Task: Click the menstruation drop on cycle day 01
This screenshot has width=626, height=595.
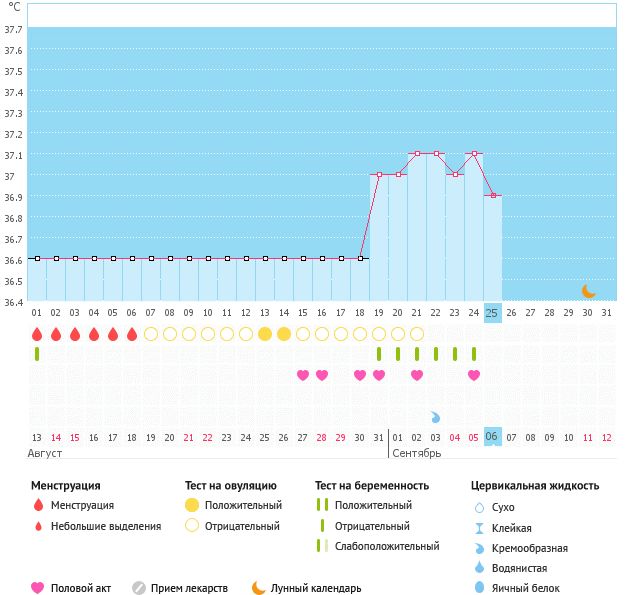Action: (37, 334)
